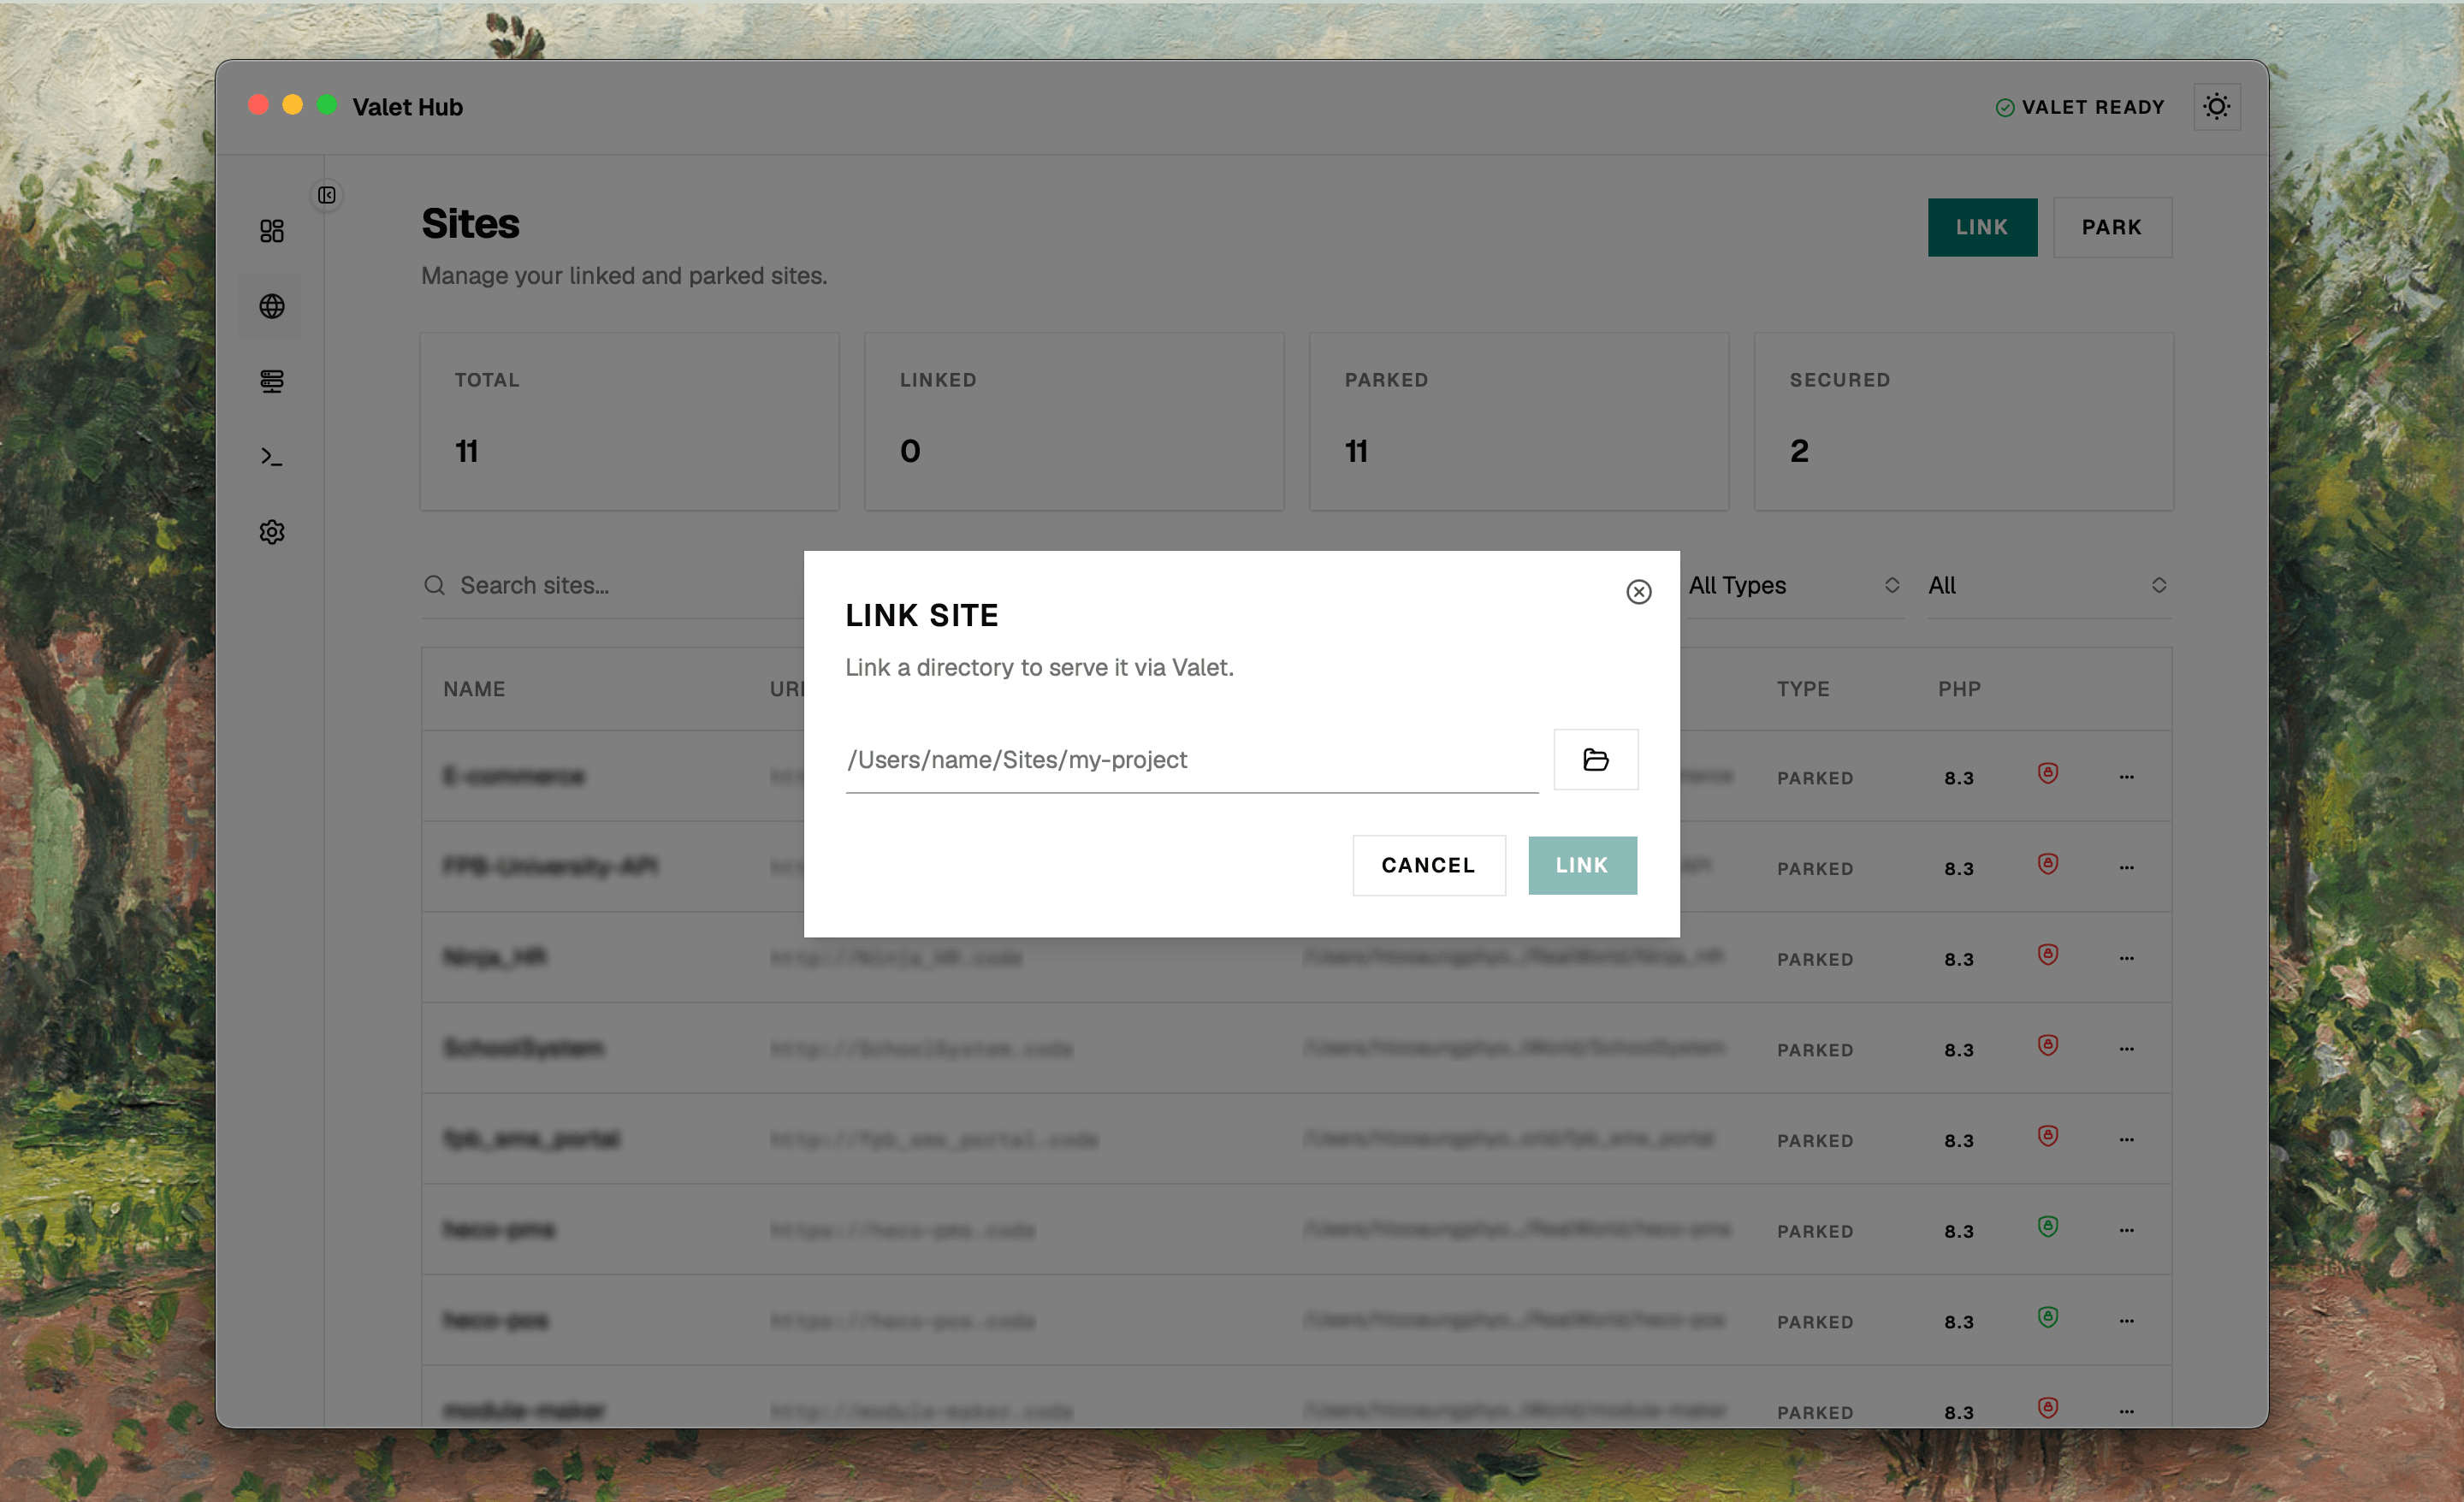The image size is (2464, 1502).
Task: Select the PARKED stat card
Action: point(1519,421)
